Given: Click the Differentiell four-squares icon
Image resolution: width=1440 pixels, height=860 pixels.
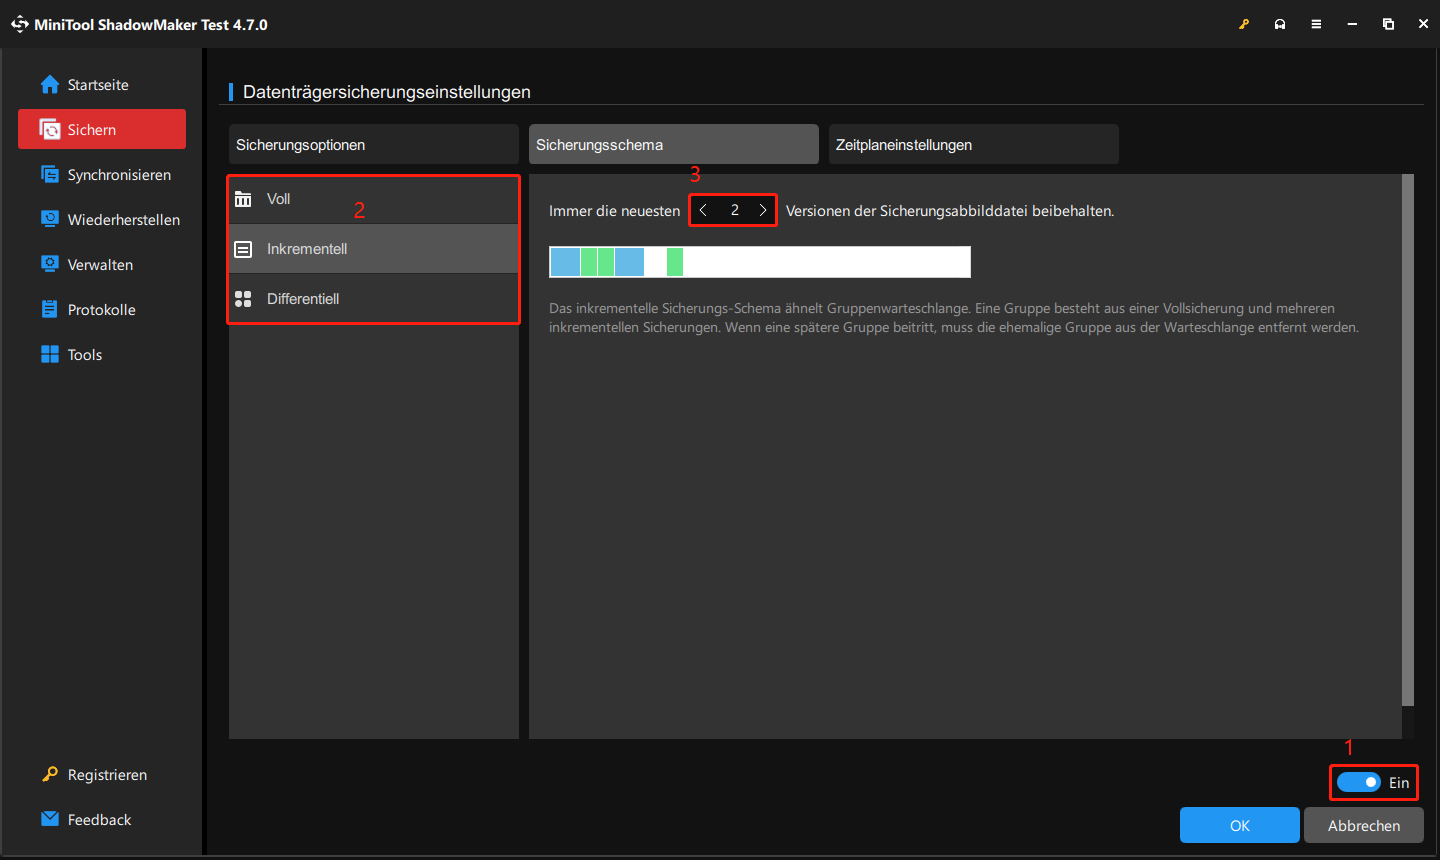Looking at the screenshot, I should pos(243,299).
